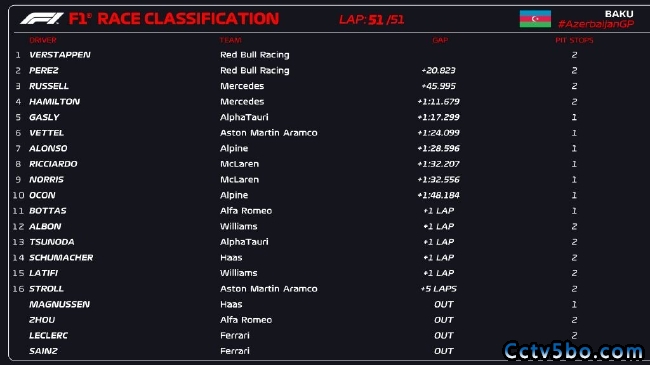
Task: Select GASLY's AlphaTauri team name
Action: (x=244, y=117)
